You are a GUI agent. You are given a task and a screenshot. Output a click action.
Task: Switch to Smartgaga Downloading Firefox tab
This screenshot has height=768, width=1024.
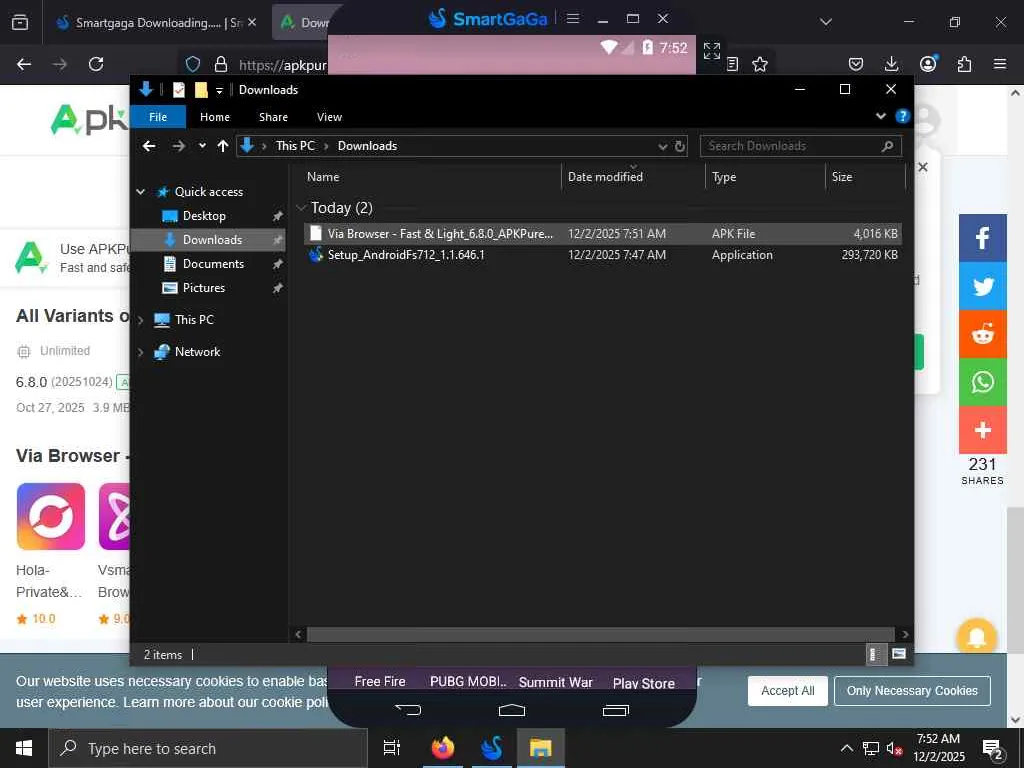149,23
